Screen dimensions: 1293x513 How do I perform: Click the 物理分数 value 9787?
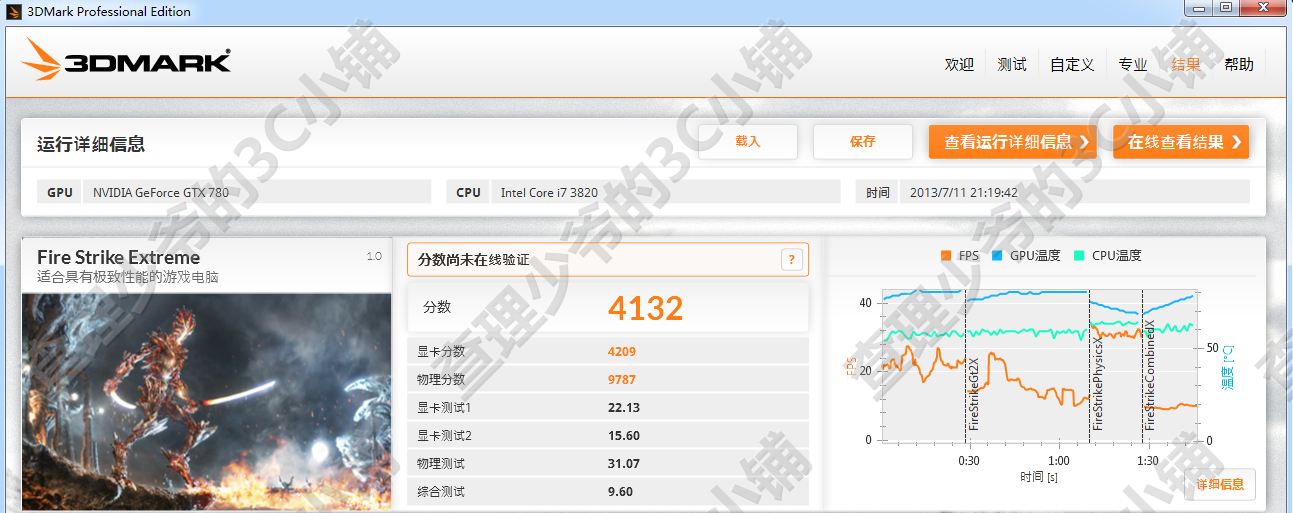[x=622, y=380]
